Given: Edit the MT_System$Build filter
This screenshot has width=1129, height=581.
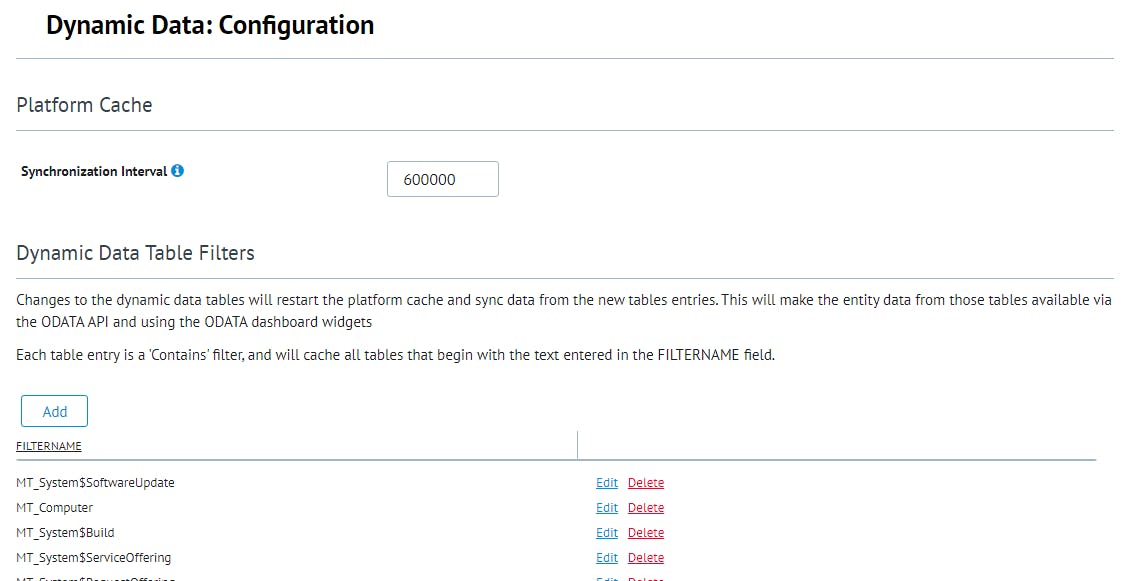Looking at the screenshot, I should point(607,533).
